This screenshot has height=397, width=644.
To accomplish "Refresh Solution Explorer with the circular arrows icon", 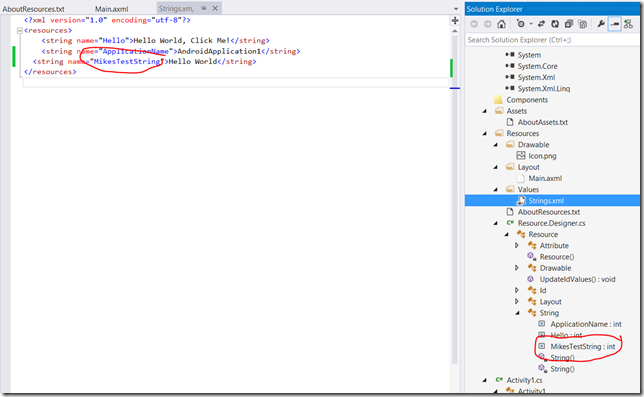I will tap(555, 24).
